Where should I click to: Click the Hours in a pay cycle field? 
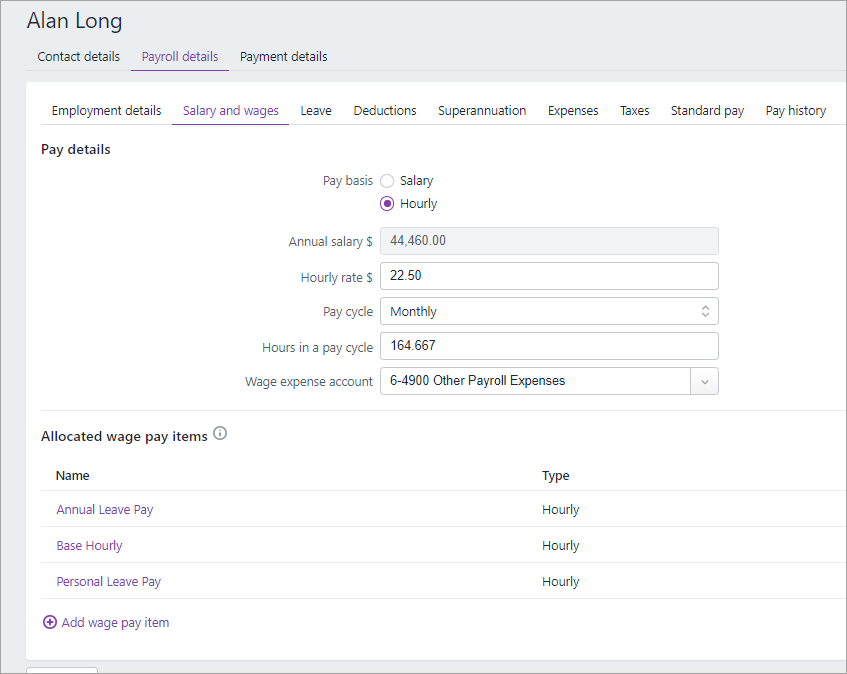coord(549,345)
